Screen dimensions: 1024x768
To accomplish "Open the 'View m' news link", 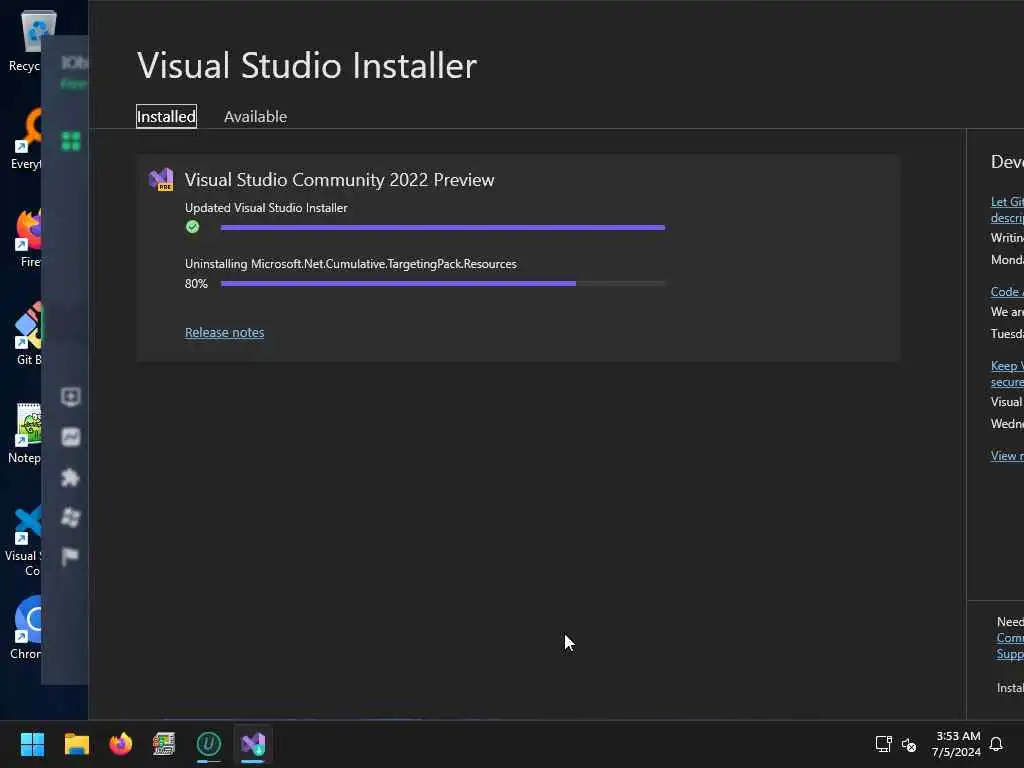I will click(1007, 456).
